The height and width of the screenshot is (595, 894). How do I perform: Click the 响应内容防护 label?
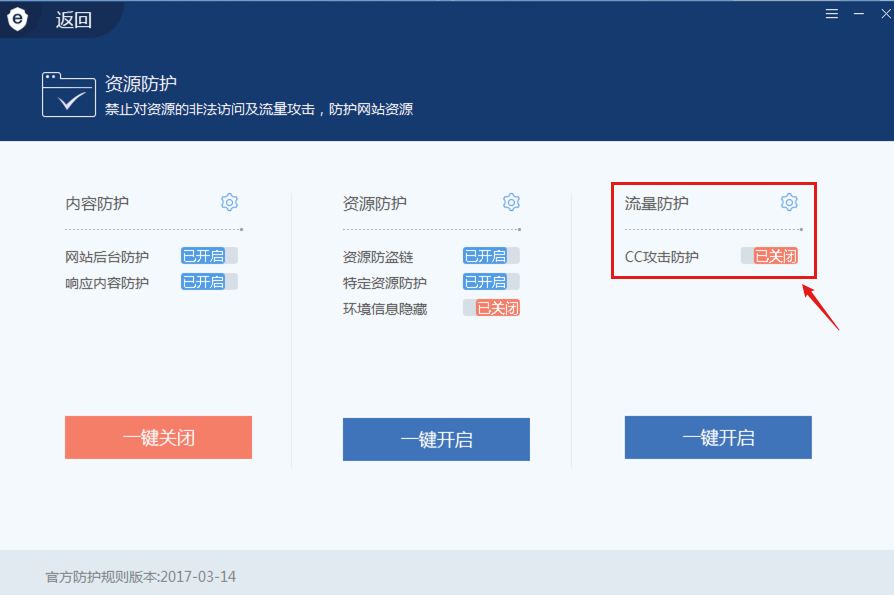tap(107, 283)
